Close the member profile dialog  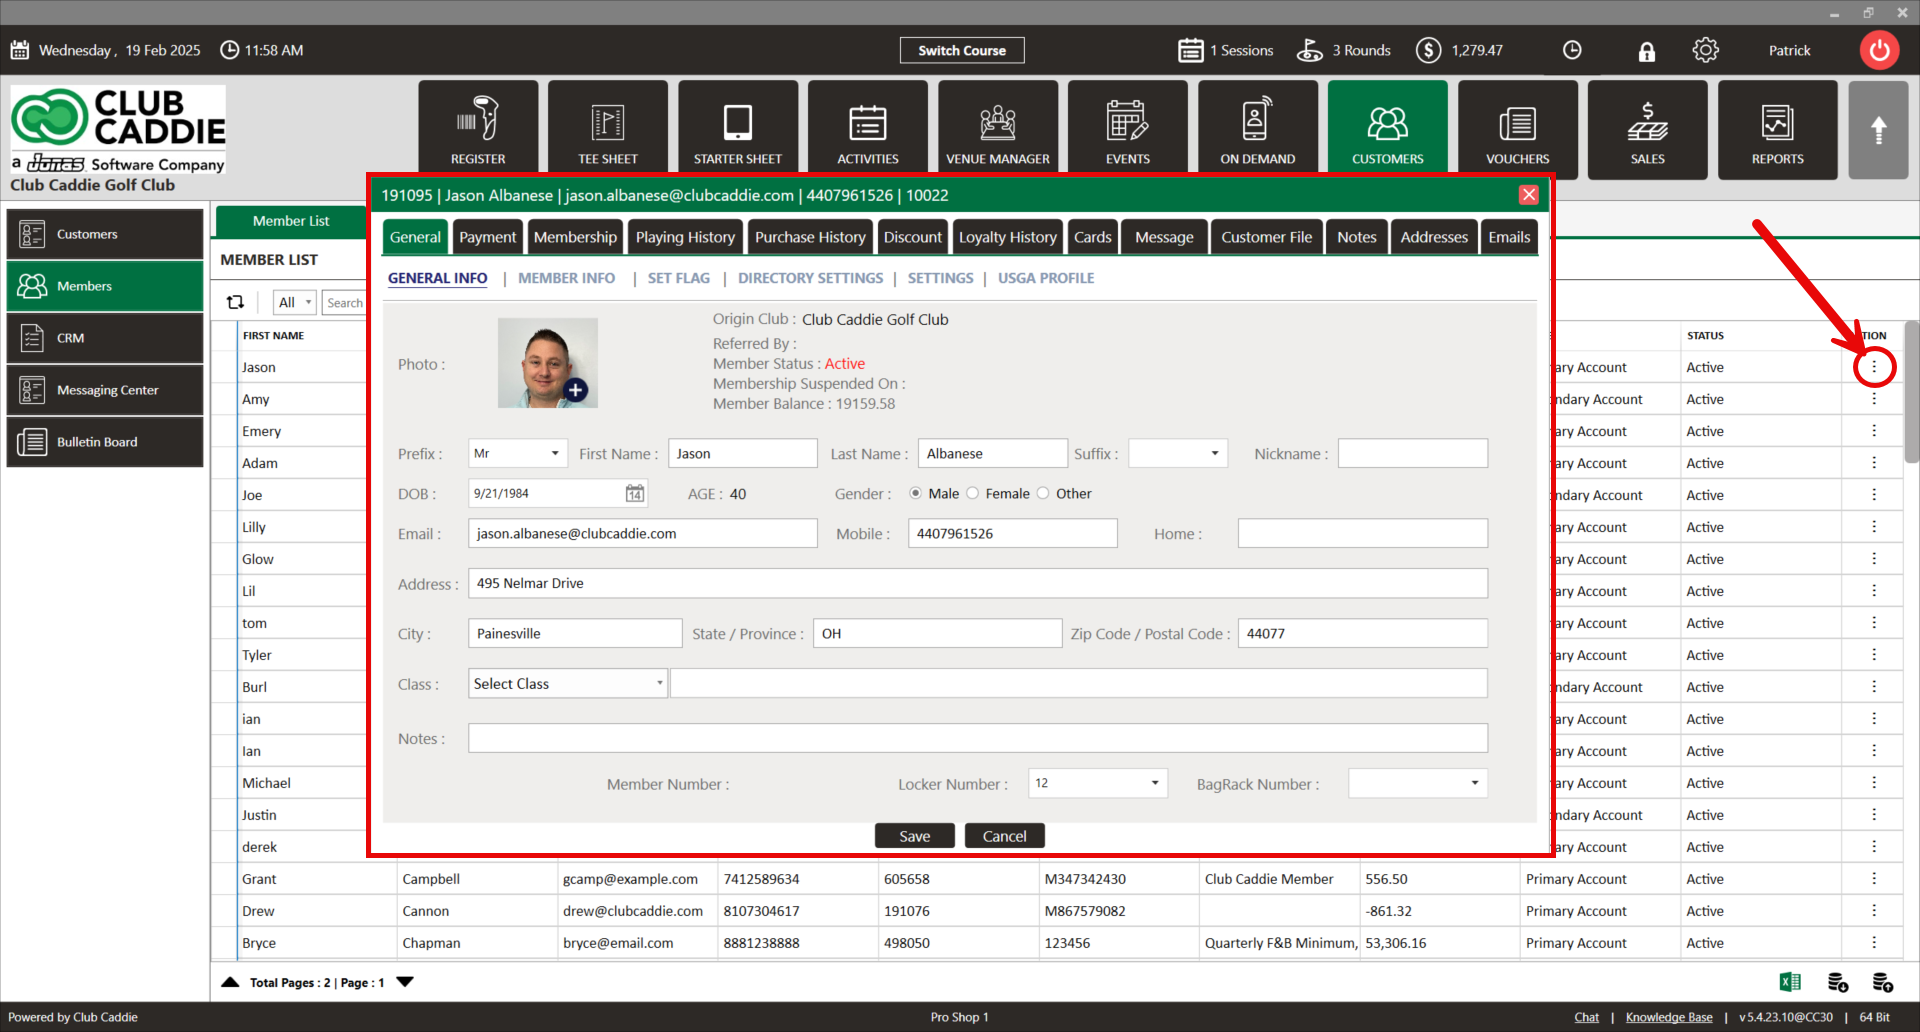click(1529, 195)
